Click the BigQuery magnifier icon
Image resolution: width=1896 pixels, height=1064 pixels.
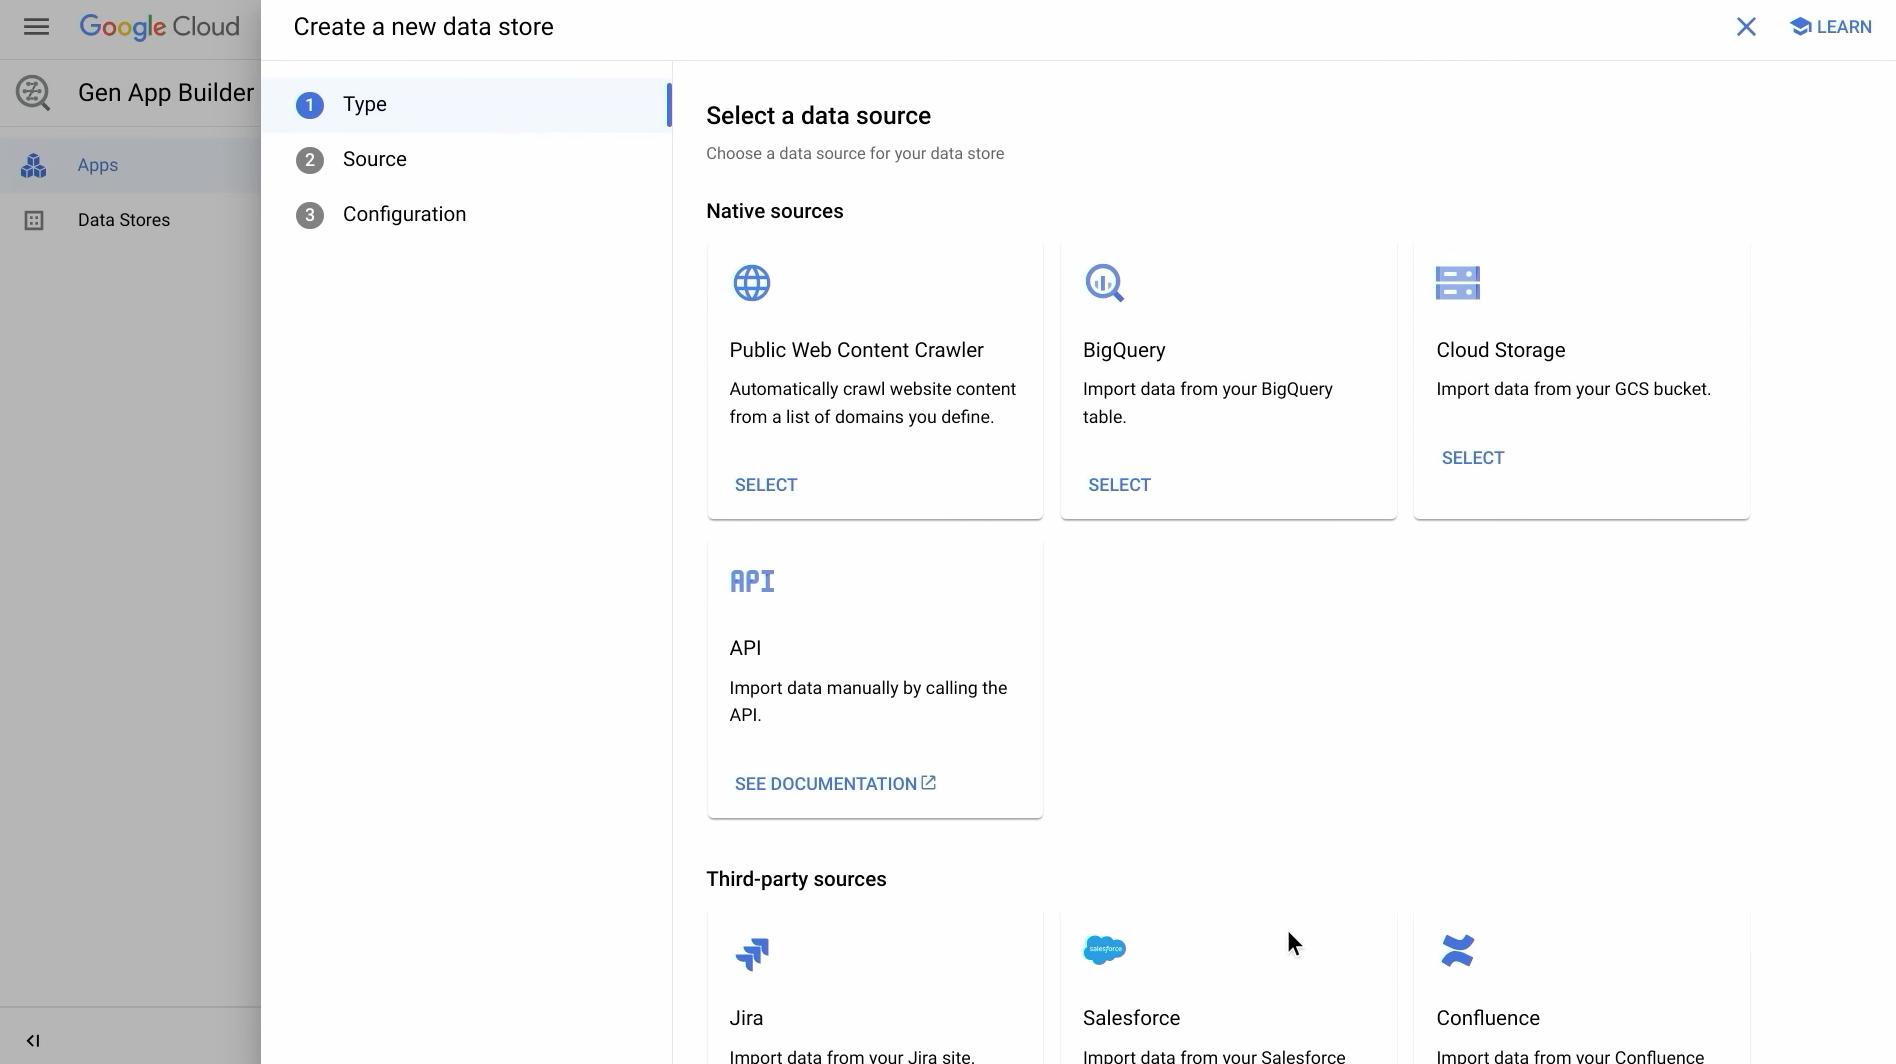(1104, 283)
